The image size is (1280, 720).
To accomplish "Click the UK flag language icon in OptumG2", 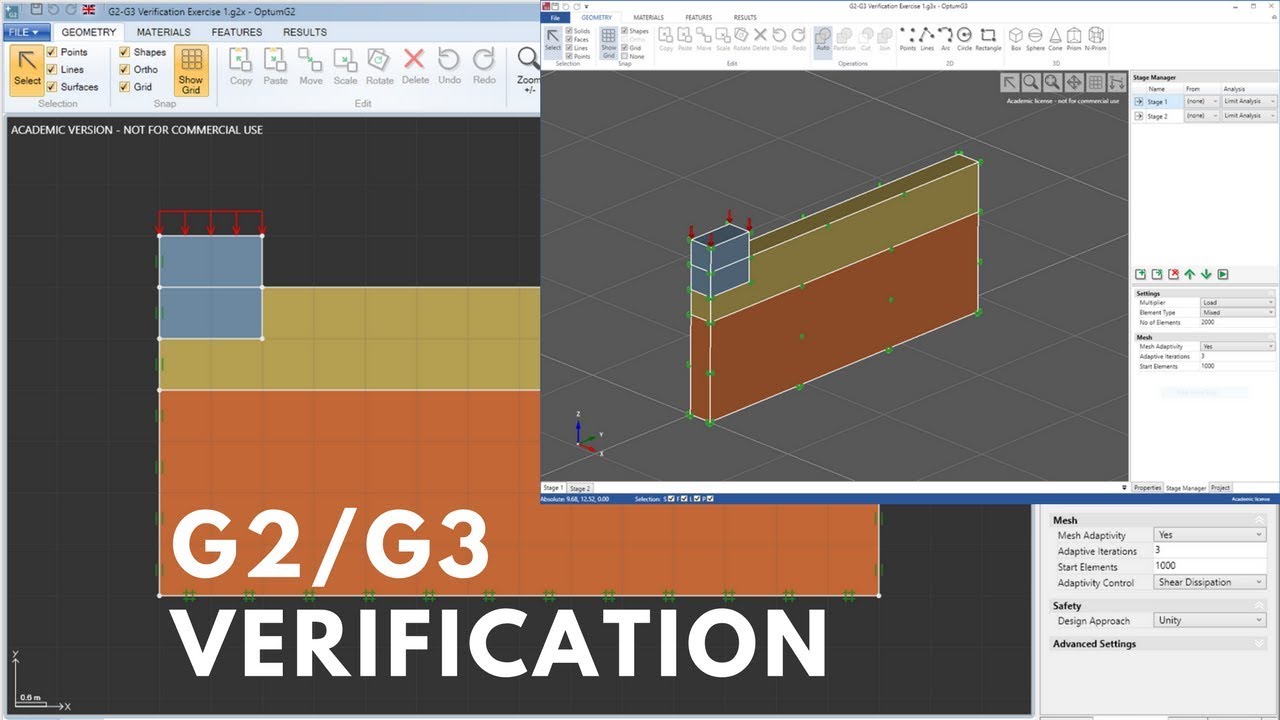I will pyautogui.click(x=89, y=9).
